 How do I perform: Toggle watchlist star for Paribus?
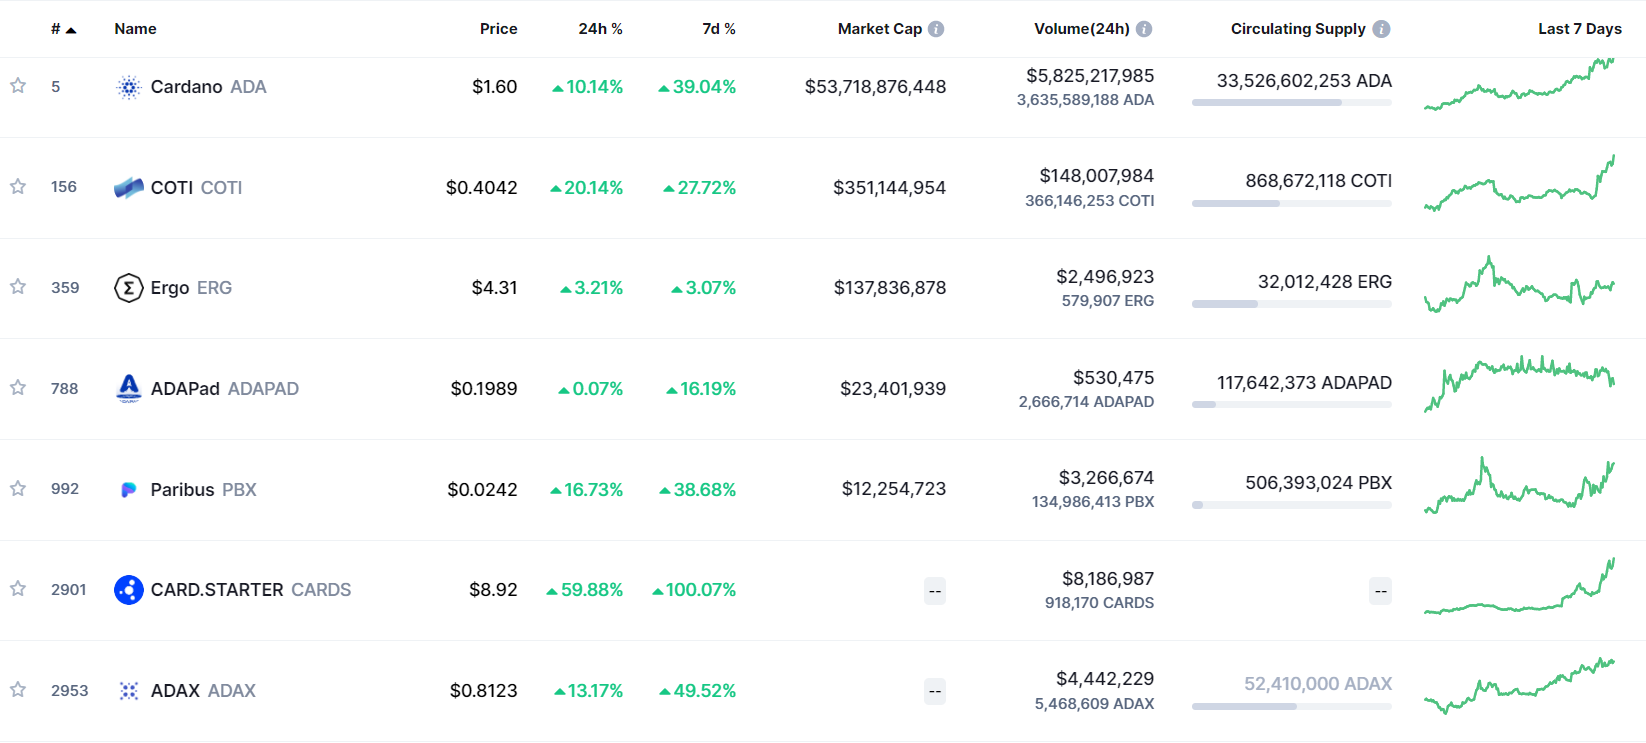18,489
